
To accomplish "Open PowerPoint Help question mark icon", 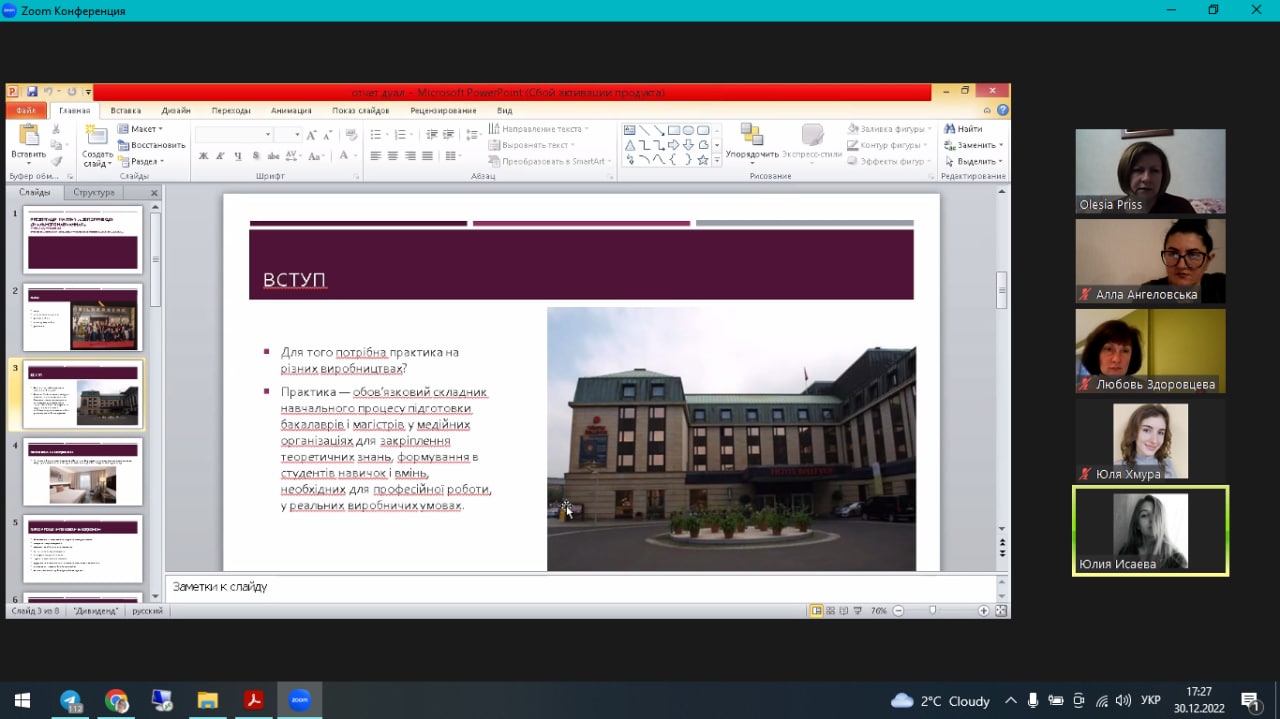I will 1002,110.
